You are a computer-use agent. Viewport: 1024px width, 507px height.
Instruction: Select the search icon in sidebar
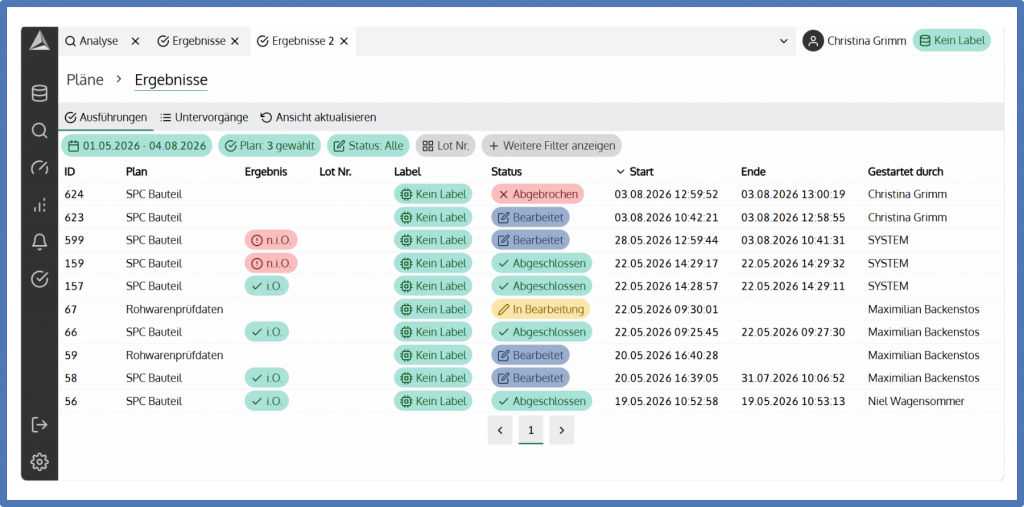tap(39, 131)
